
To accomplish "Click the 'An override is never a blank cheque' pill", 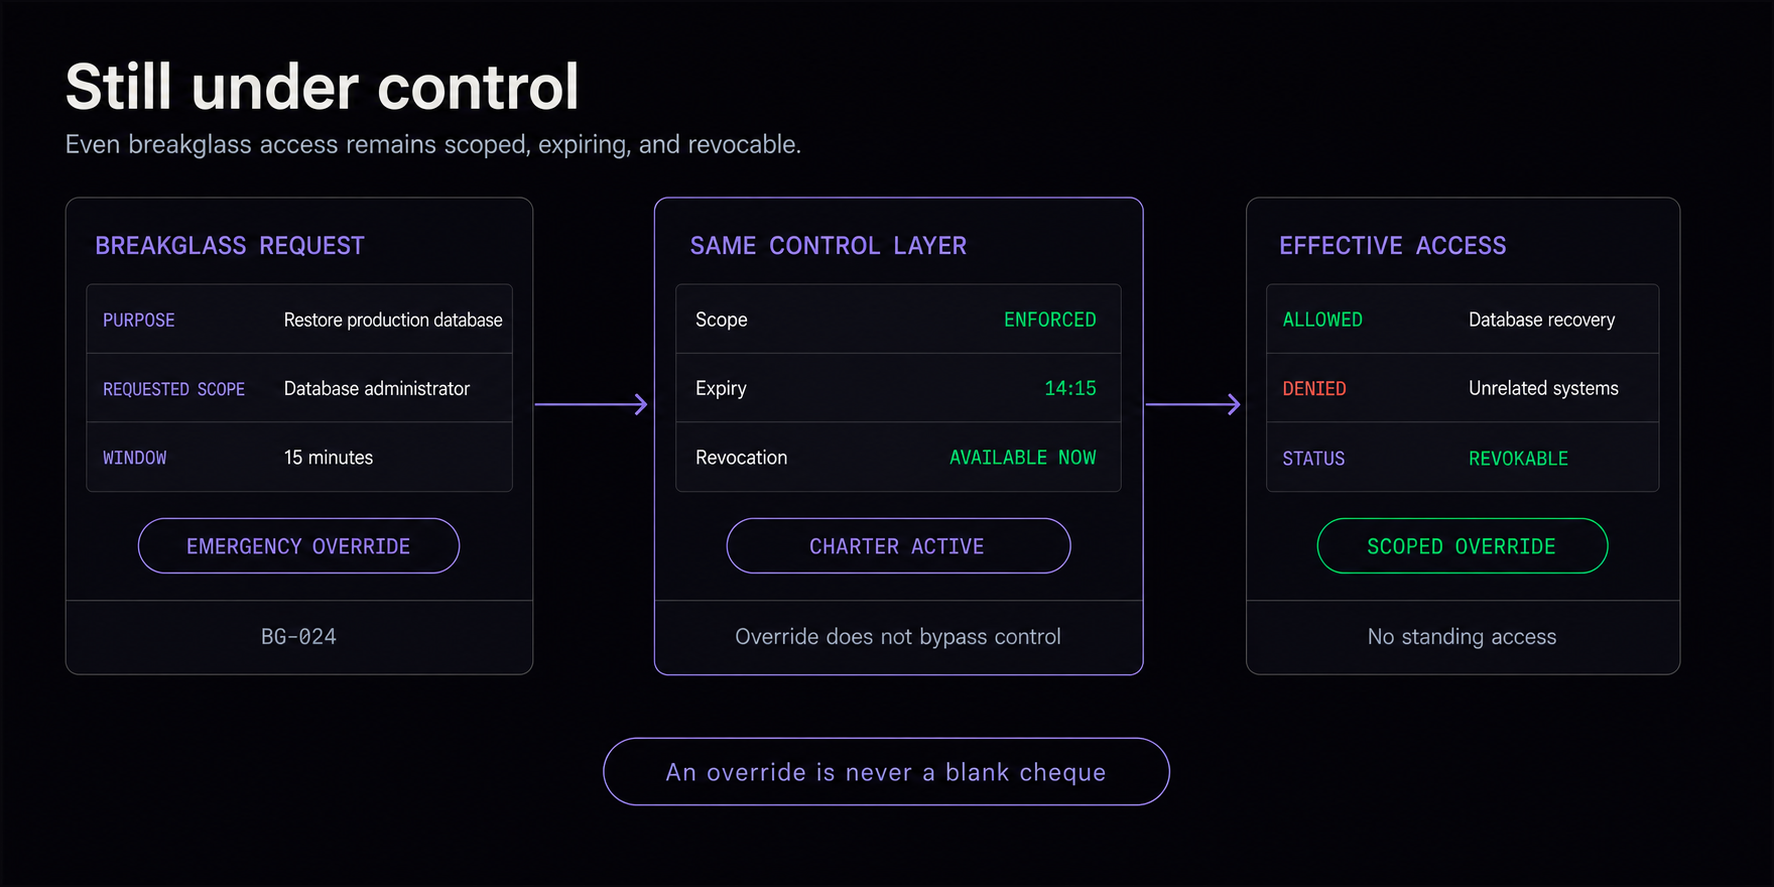I will (x=886, y=772).
